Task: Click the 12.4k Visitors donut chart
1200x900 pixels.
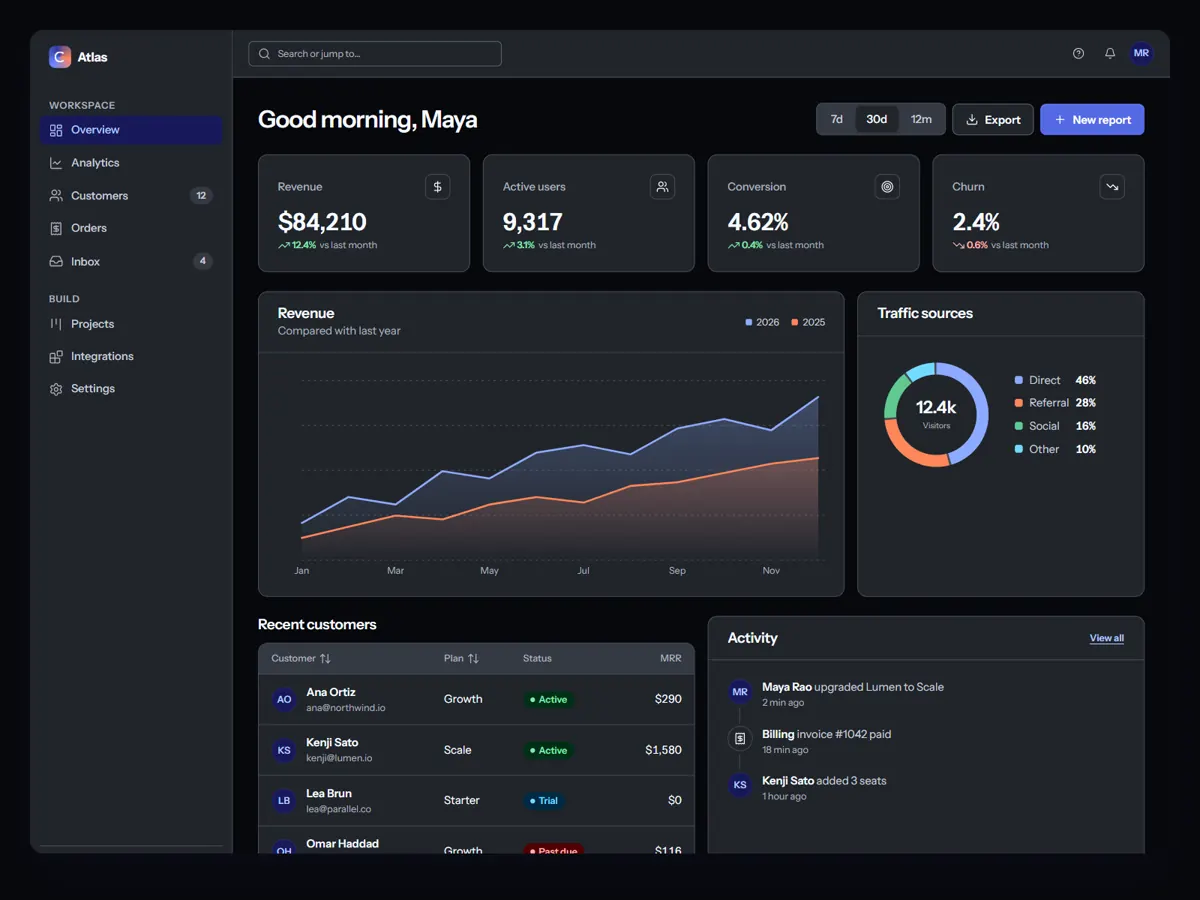Action: pos(936,414)
